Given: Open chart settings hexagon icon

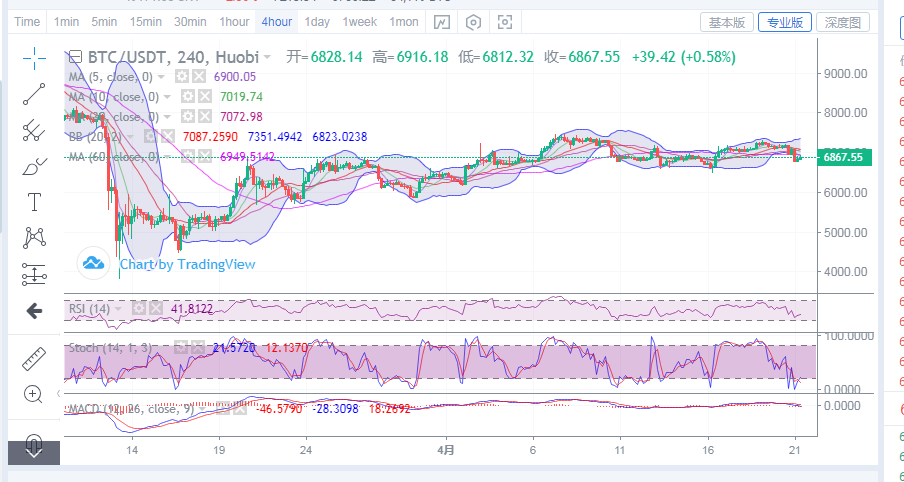Looking at the screenshot, I should tap(473, 22).
